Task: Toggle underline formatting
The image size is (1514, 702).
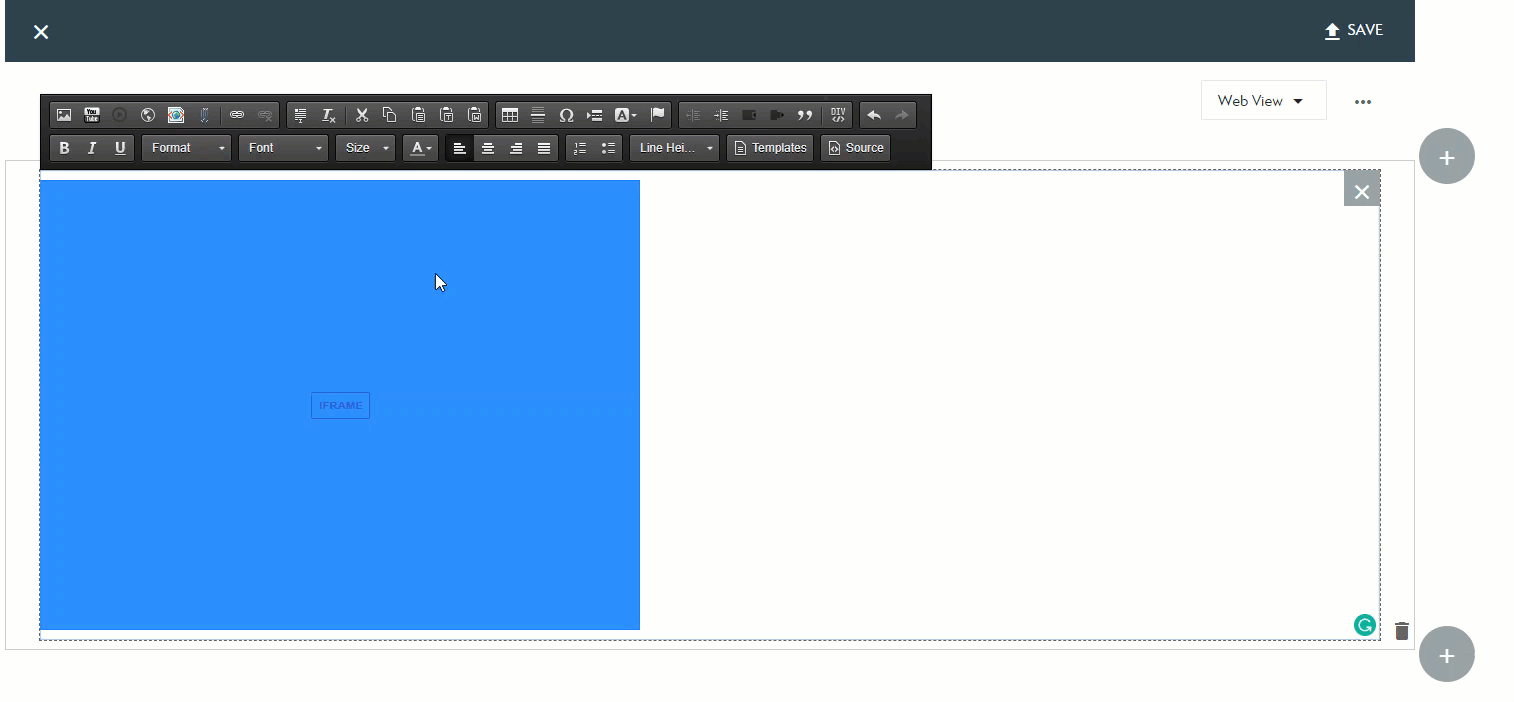Action: 120,148
